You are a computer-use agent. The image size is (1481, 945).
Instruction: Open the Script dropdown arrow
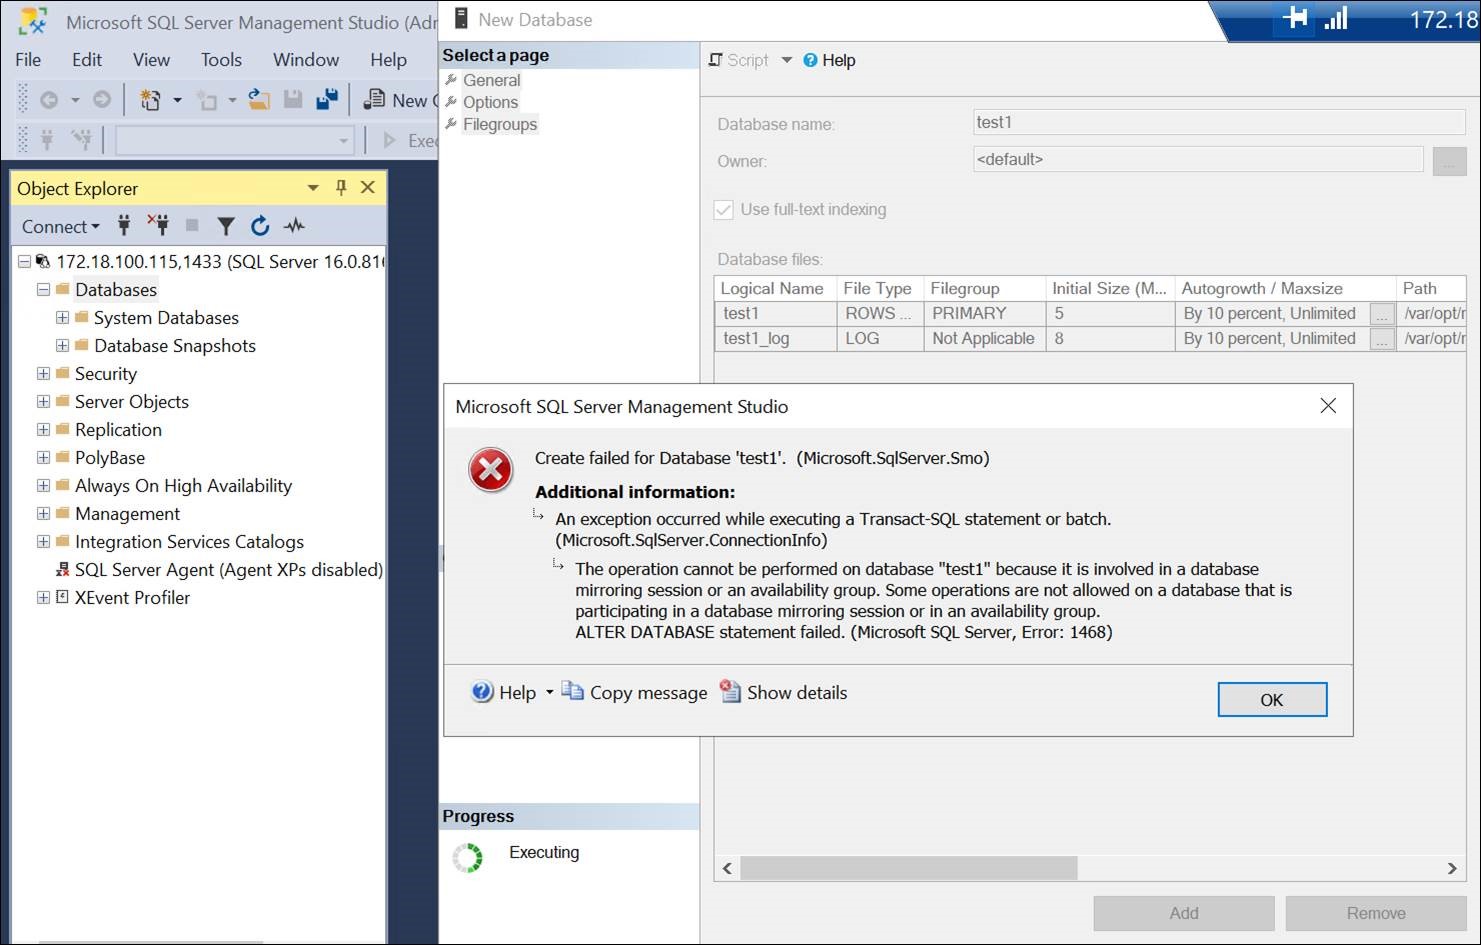[x=787, y=60]
